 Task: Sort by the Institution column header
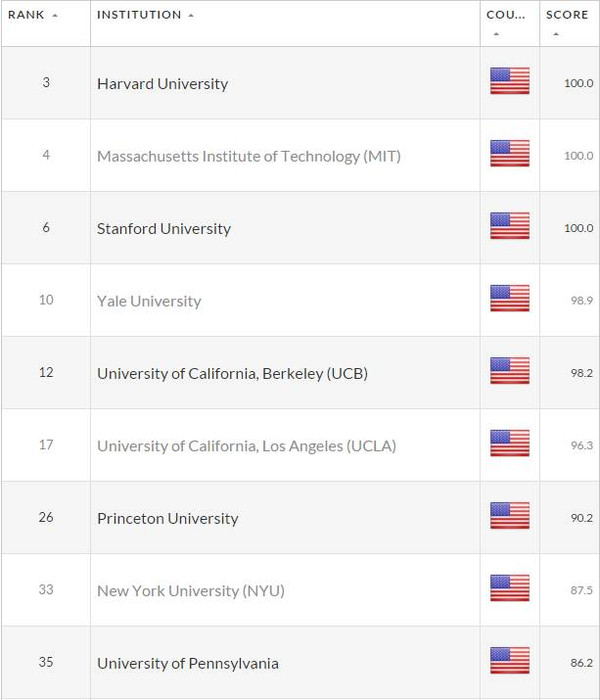(x=146, y=15)
